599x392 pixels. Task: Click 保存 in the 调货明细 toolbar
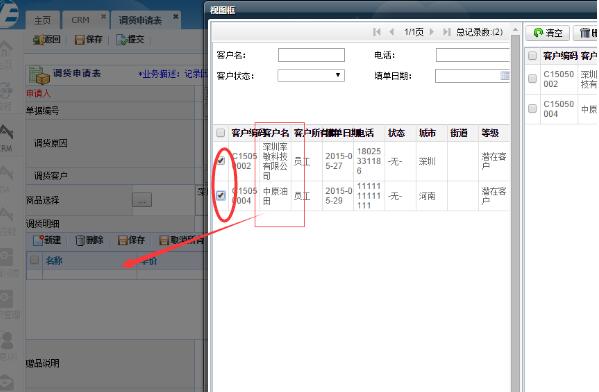pyautogui.click(x=131, y=240)
